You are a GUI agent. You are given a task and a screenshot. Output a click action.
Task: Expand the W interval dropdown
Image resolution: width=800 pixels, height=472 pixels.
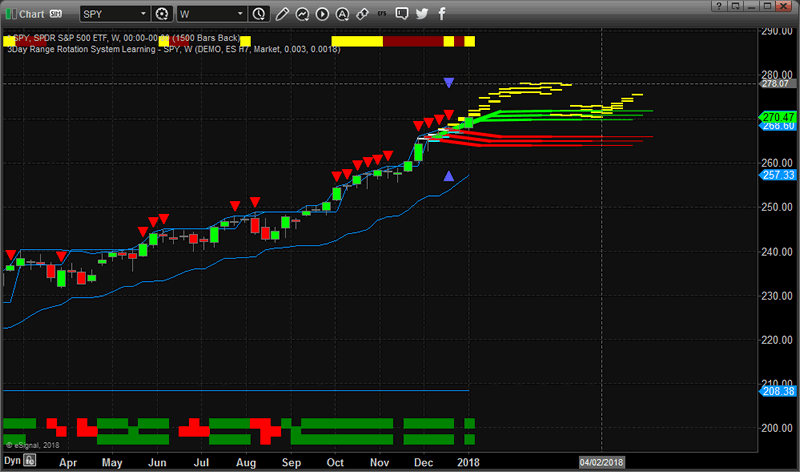tap(238, 14)
